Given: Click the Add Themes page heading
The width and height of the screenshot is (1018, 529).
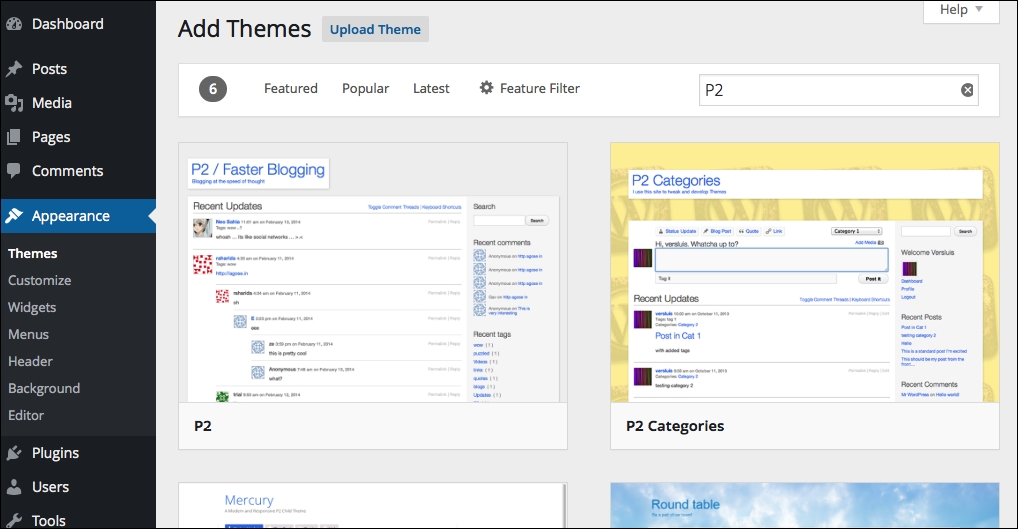Looking at the screenshot, I should 245,29.
